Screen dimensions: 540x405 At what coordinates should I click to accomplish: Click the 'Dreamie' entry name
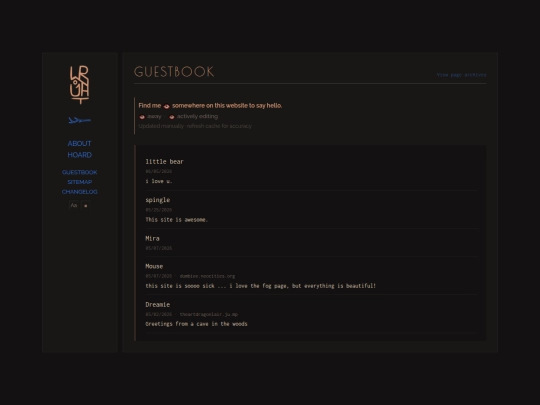pyautogui.click(x=158, y=305)
